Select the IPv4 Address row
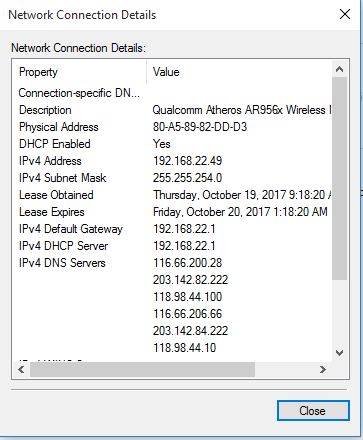 172,161
